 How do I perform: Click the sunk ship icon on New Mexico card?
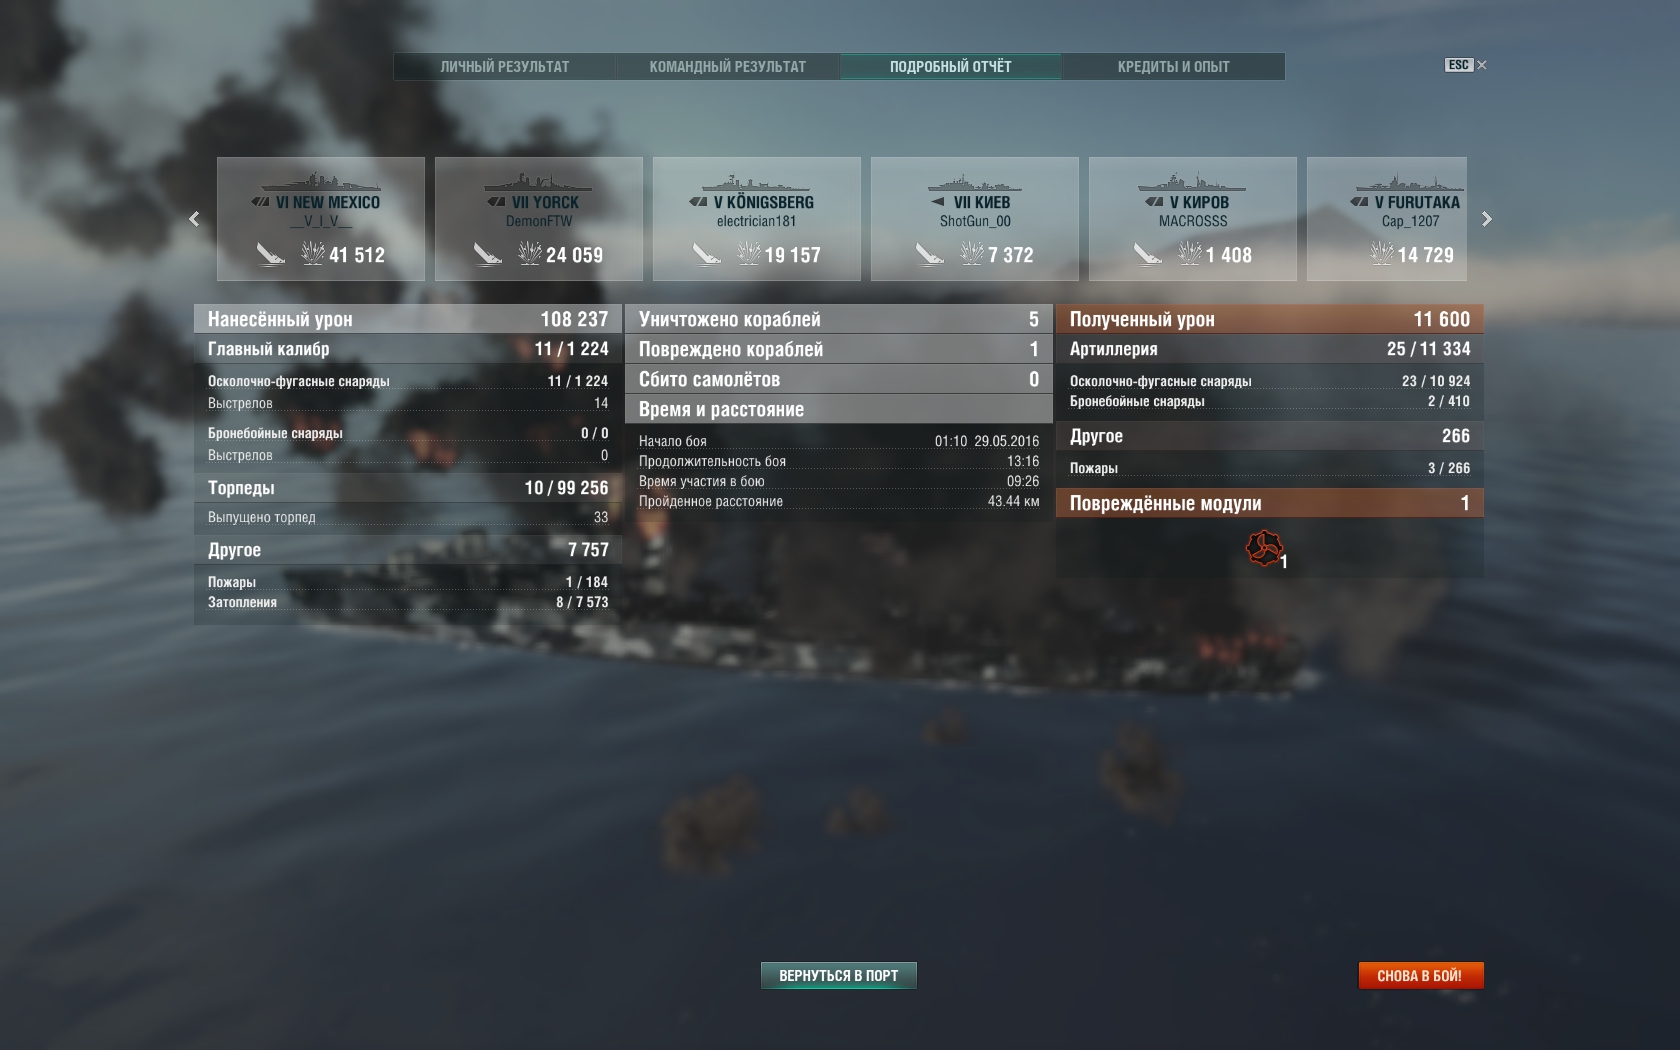(x=270, y=255)
